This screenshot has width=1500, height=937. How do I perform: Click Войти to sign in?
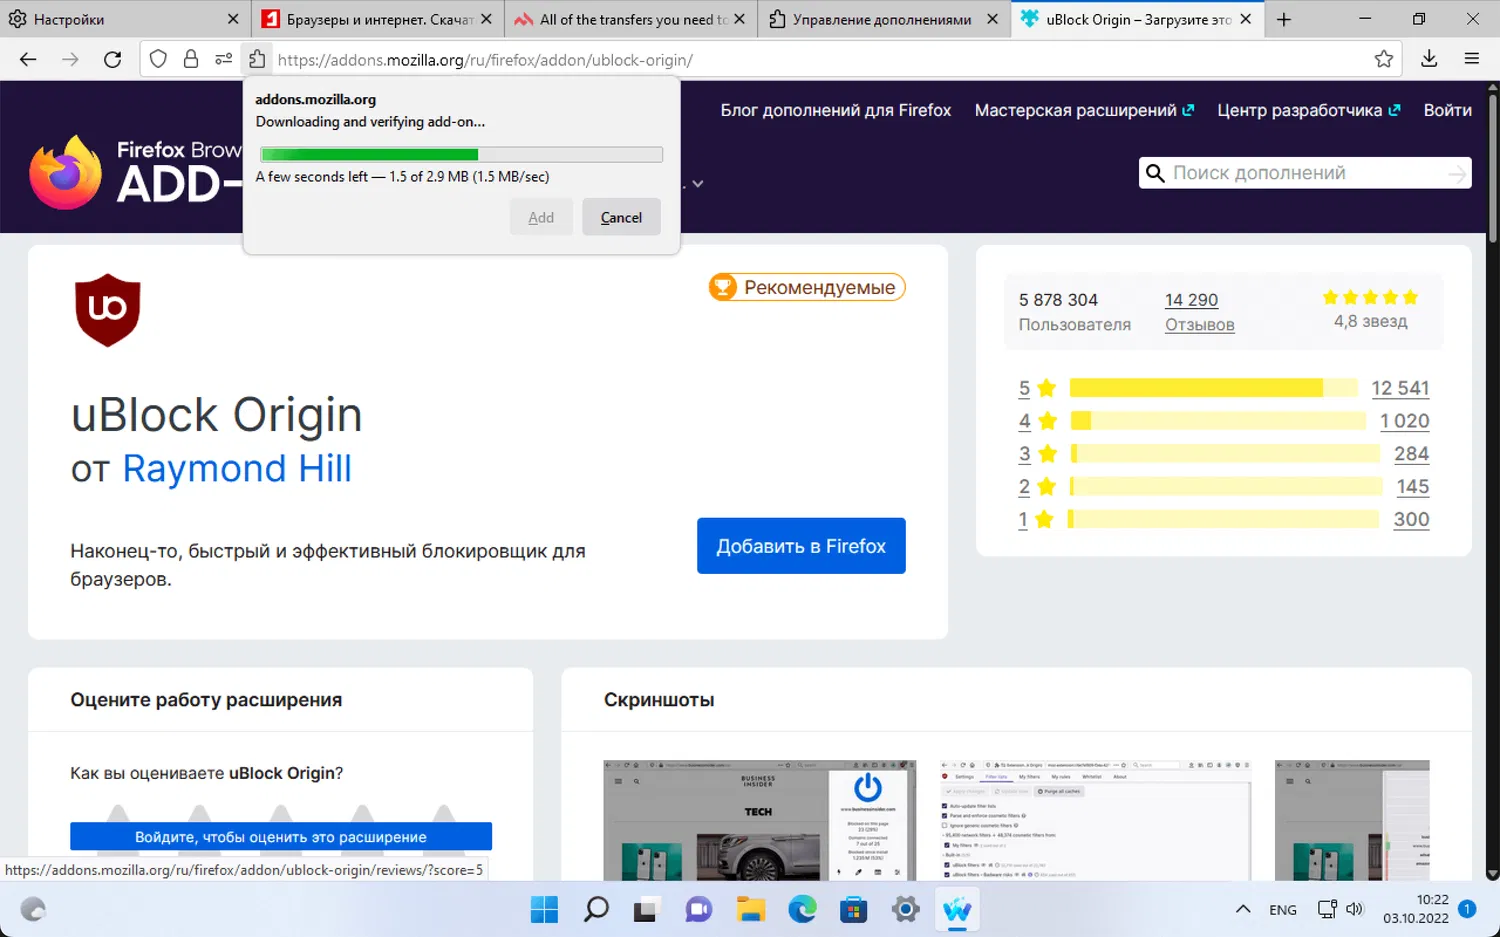(1447, 110)
